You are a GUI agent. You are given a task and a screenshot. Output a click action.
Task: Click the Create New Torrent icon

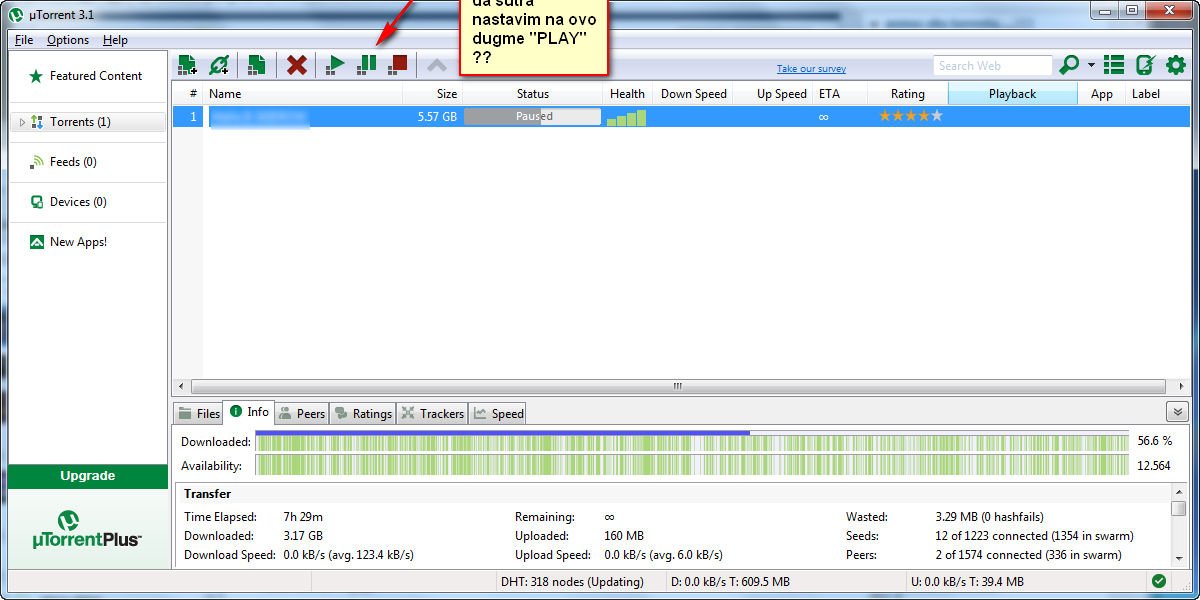click(257, 65)
